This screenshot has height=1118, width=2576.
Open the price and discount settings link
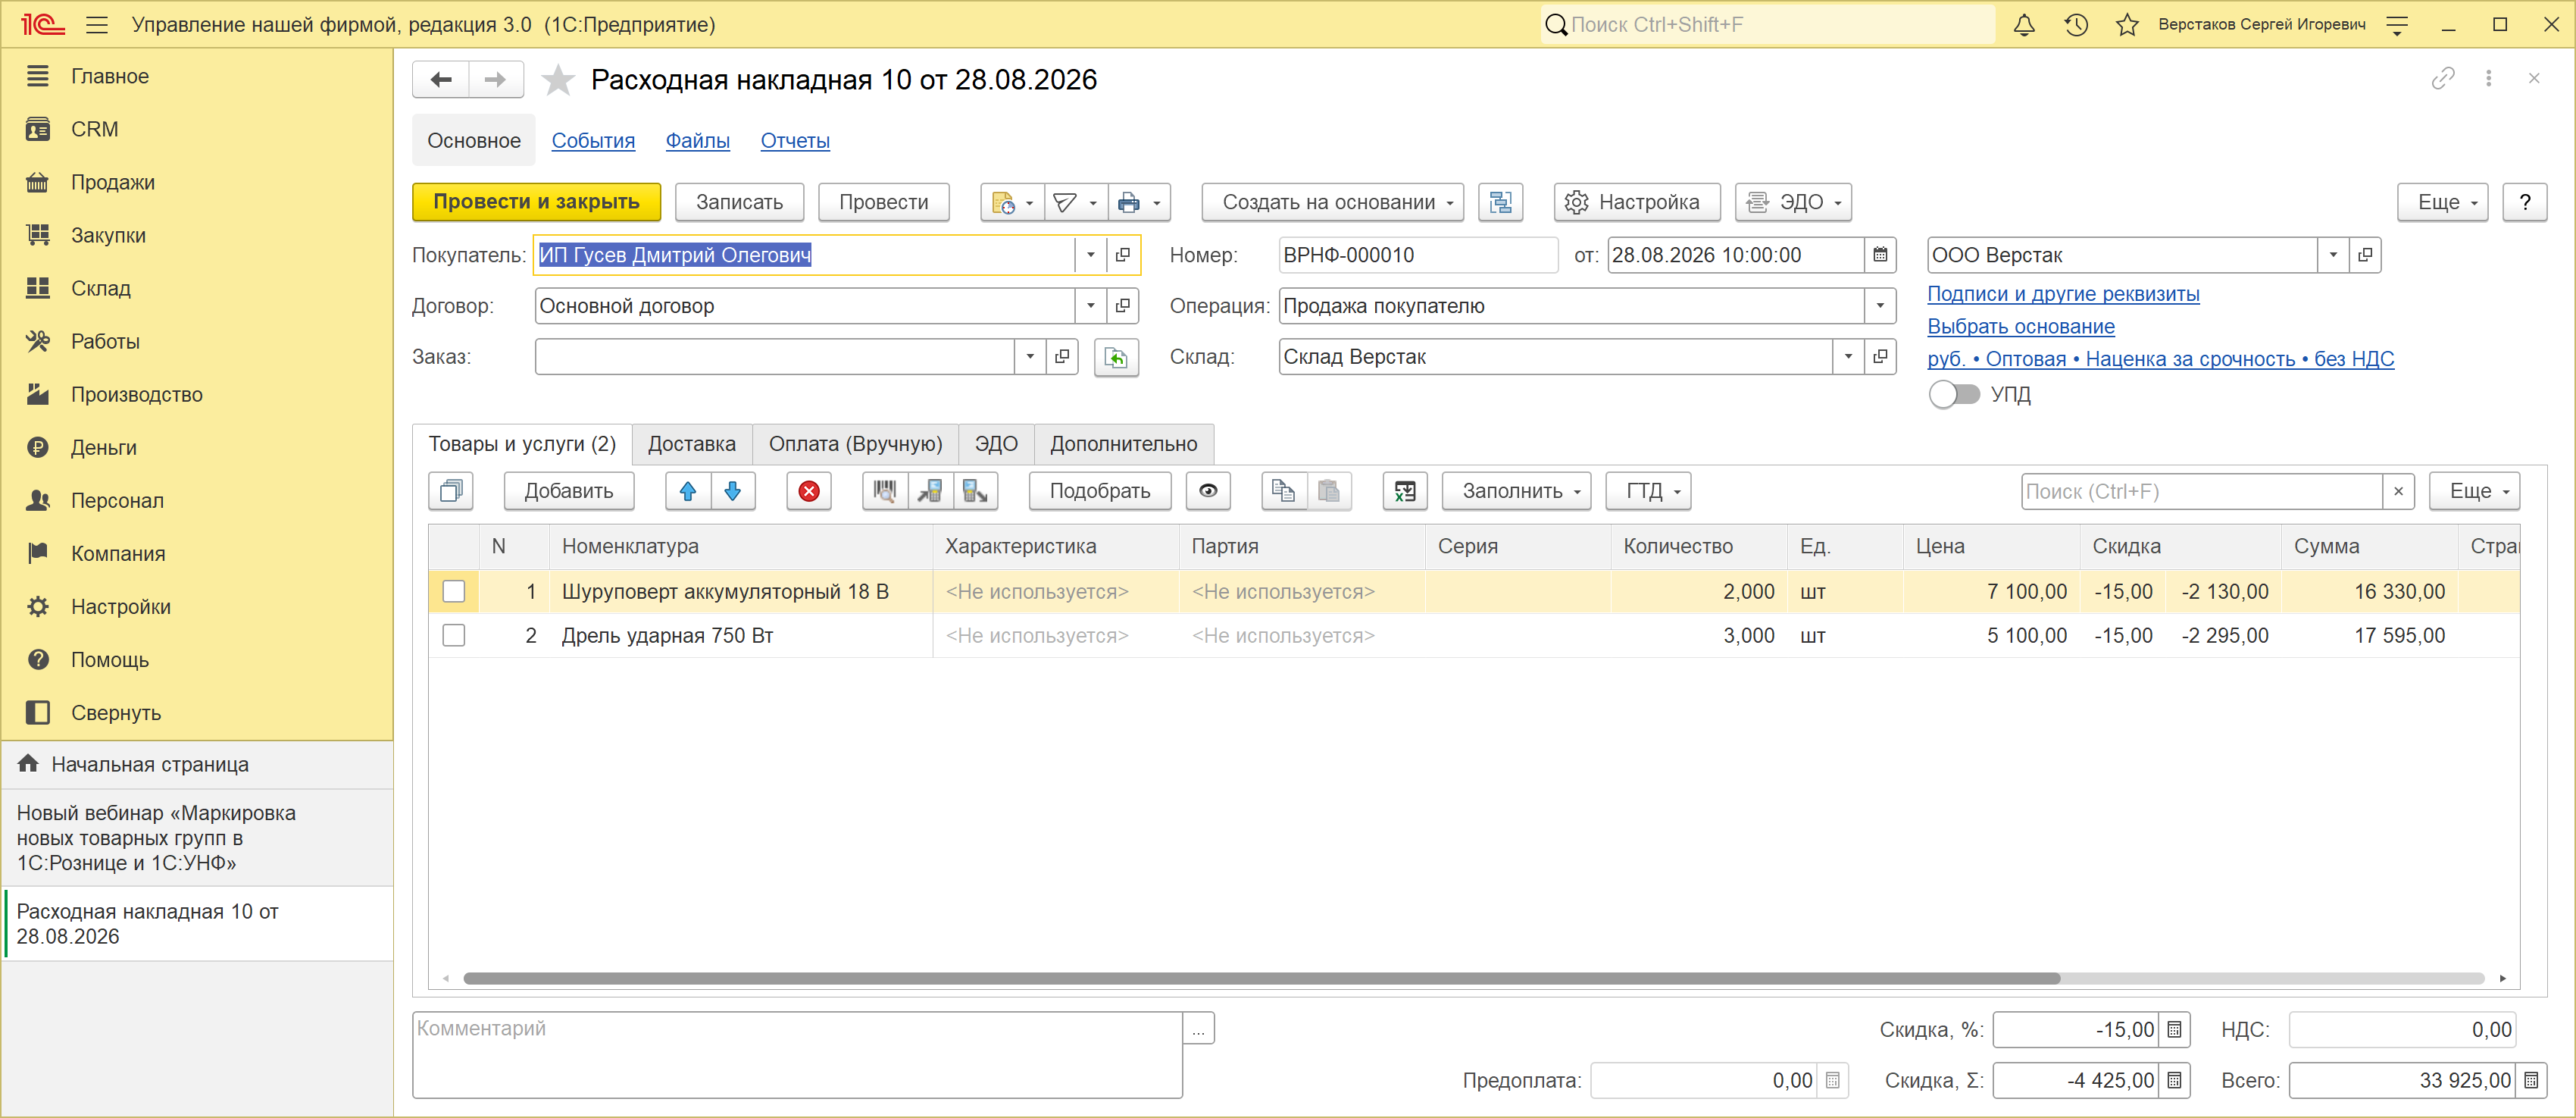coord(2161,359)
